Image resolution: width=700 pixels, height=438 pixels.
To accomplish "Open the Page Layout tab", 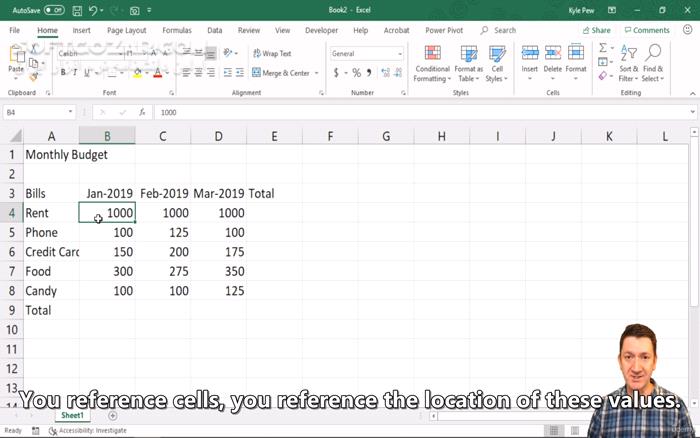I will (x=126, y=30).
